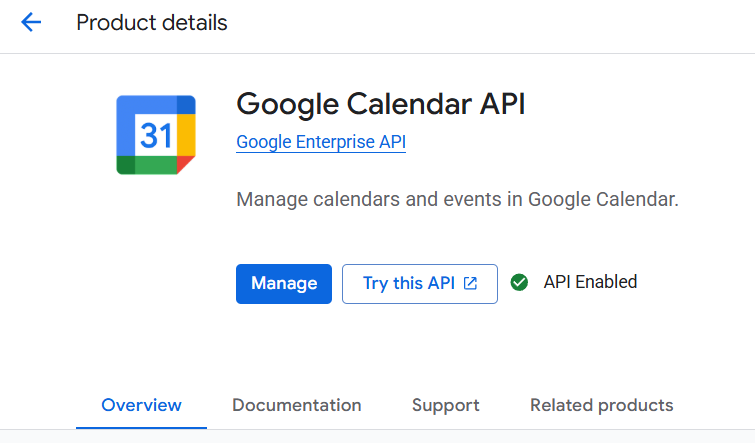The height and width of the screenshot is (443, 755).
Task: Select the Overview tab
Action: (142, 405)
